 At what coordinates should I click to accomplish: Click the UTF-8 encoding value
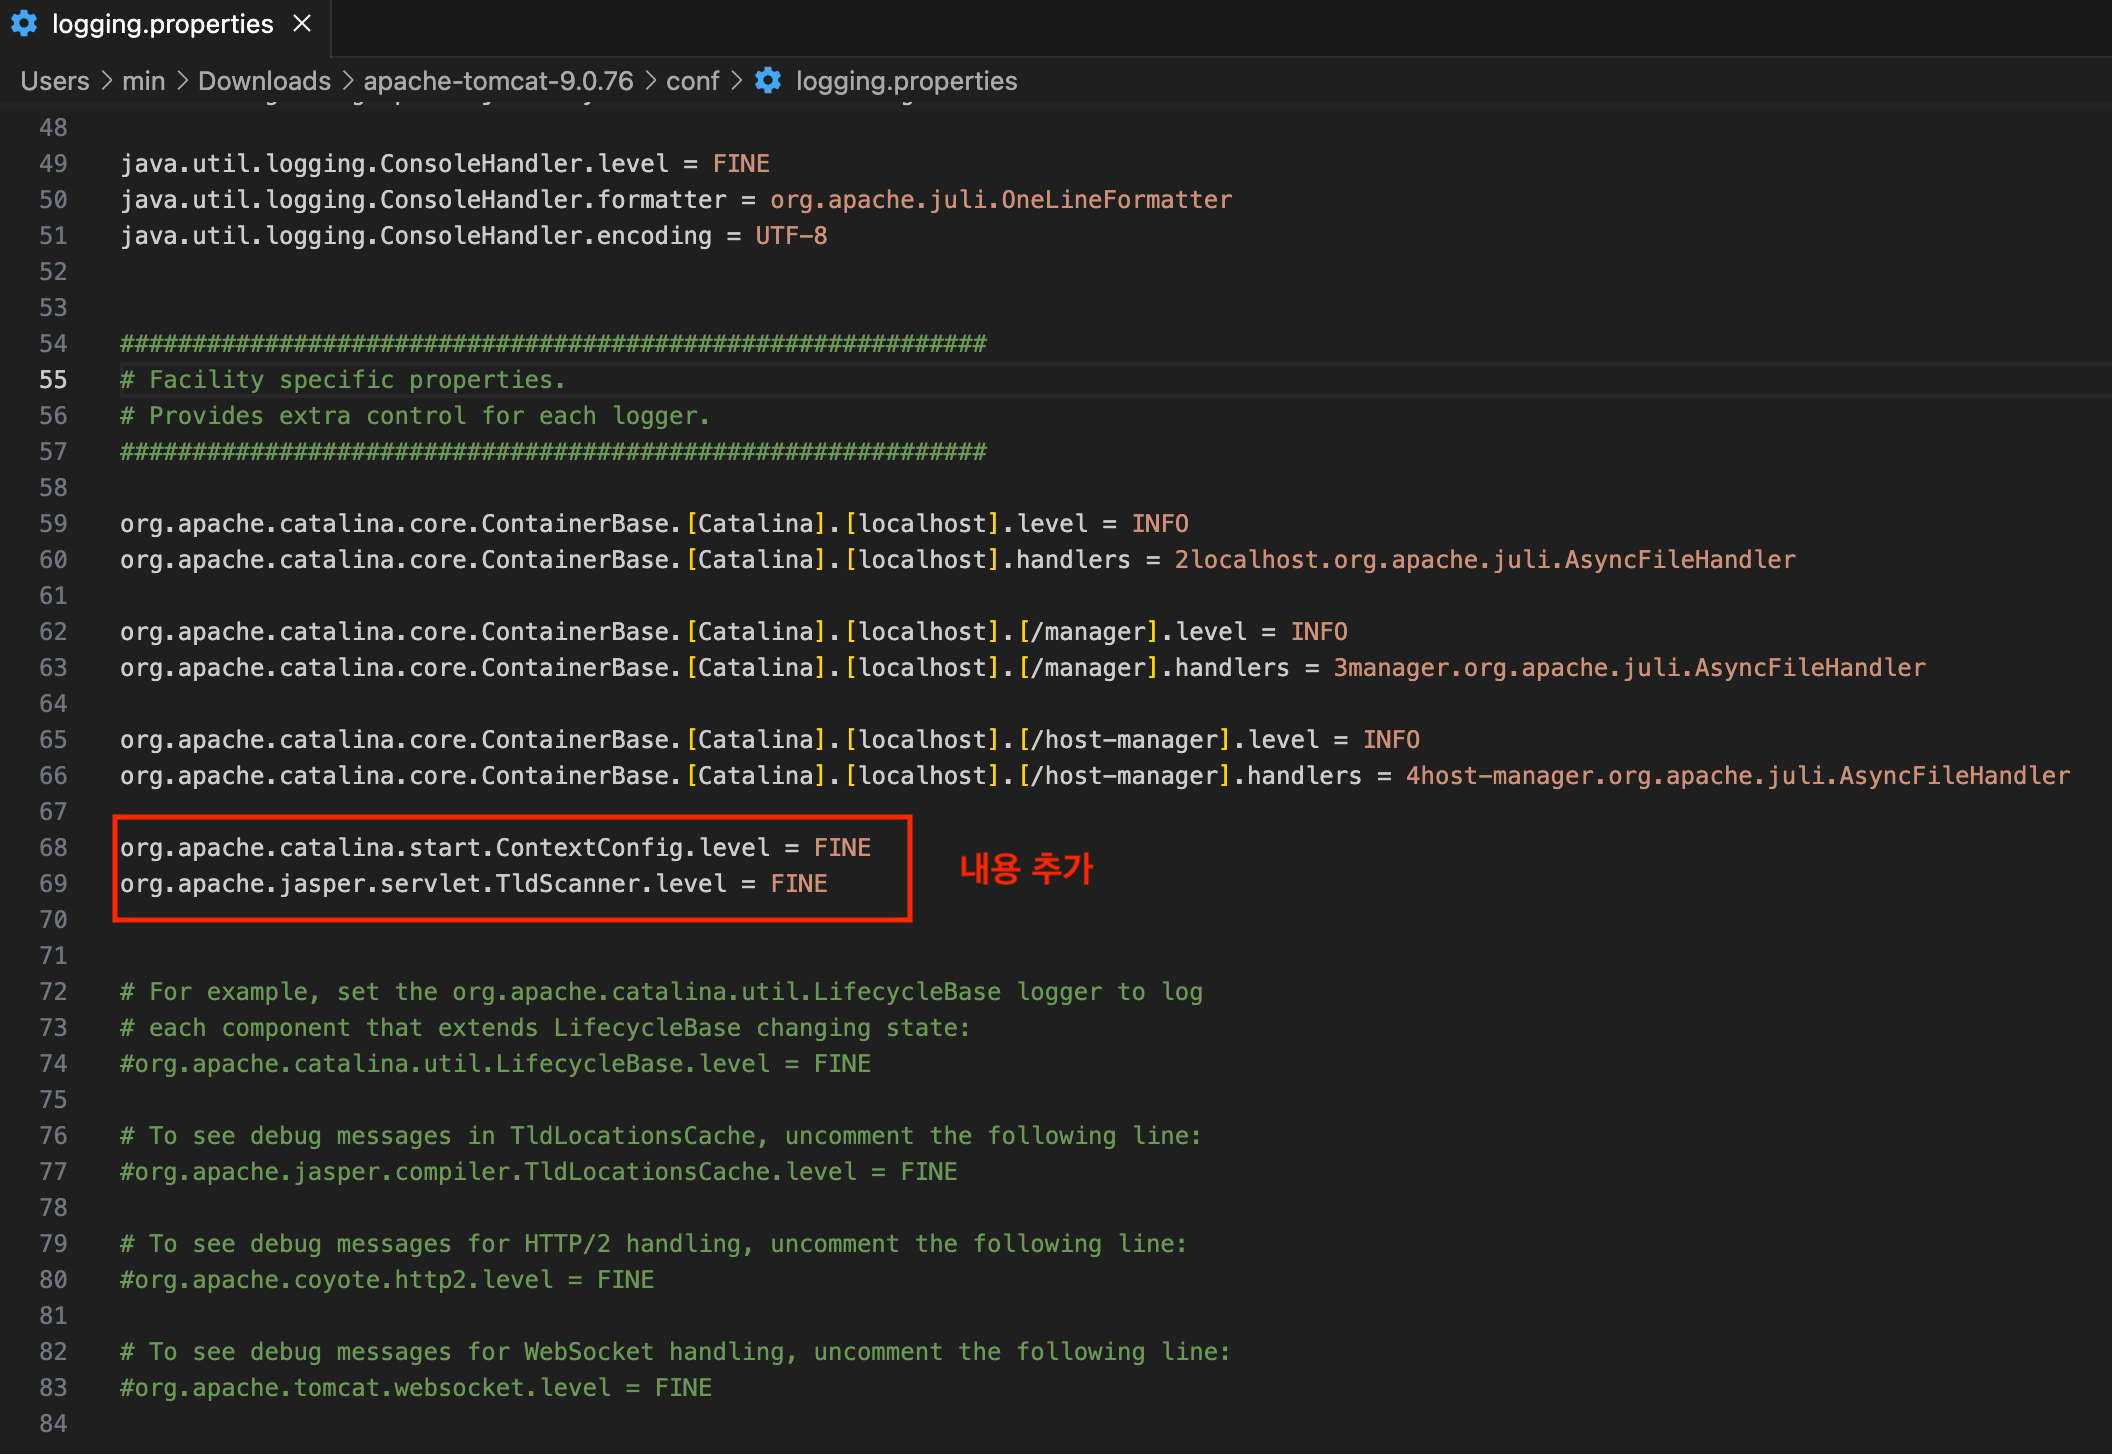(791, 236)
